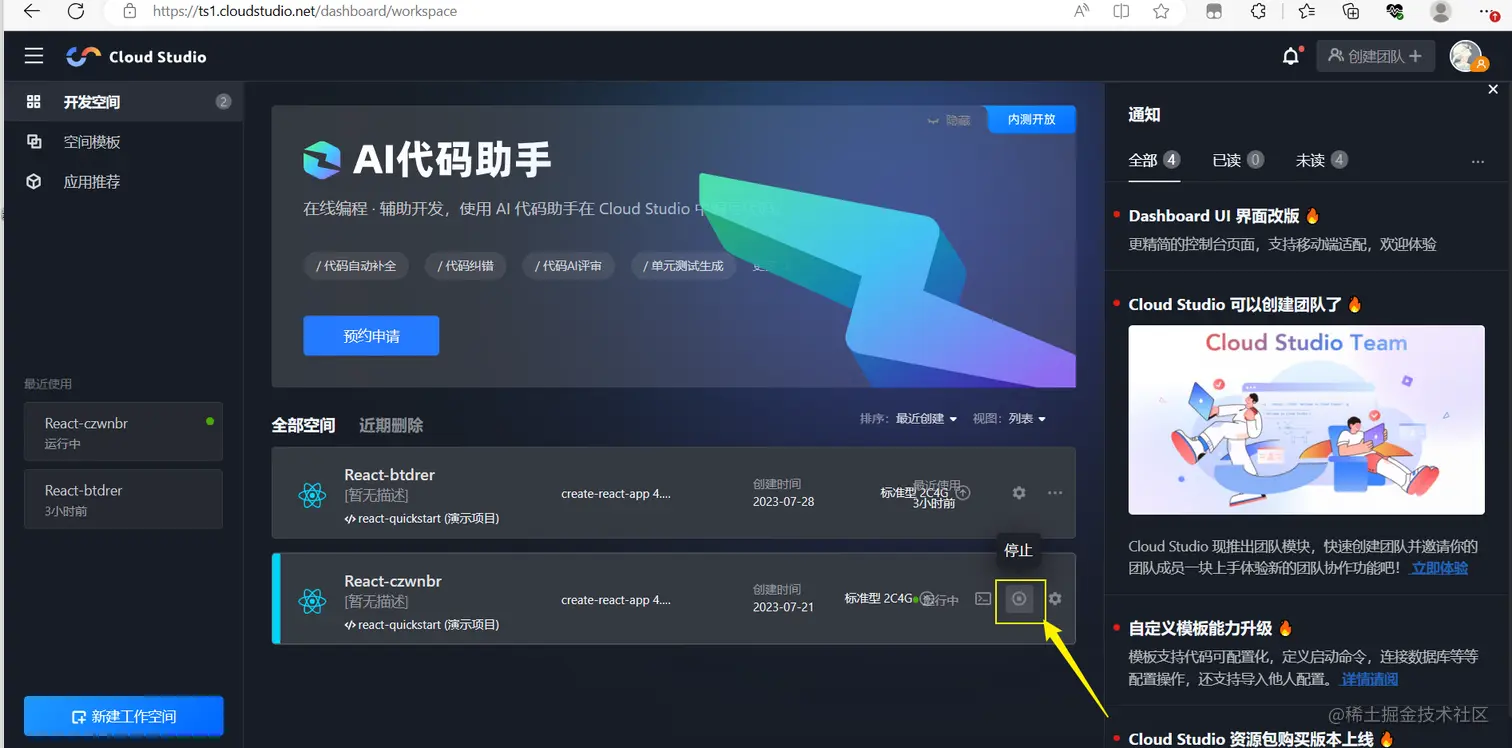
Task: Click the 自定义模板能力升级 notification title
Action: tap(1200, 628)
